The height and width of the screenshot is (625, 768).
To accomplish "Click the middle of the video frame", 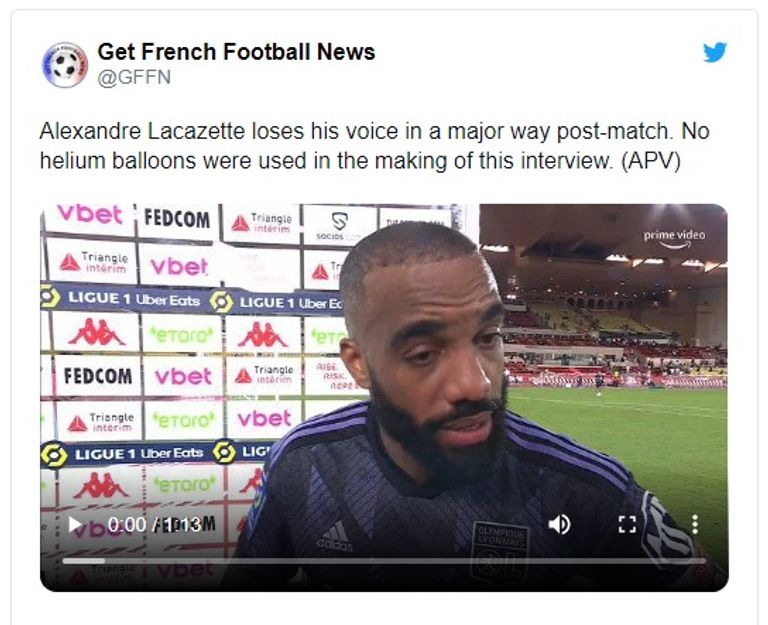I will (x=384, y=397).
